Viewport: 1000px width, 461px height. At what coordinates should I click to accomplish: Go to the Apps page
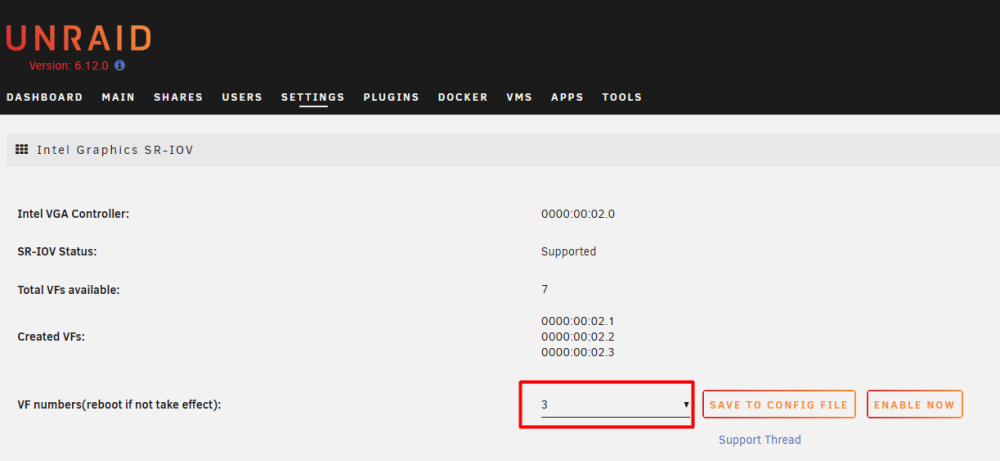click(567, 98)
